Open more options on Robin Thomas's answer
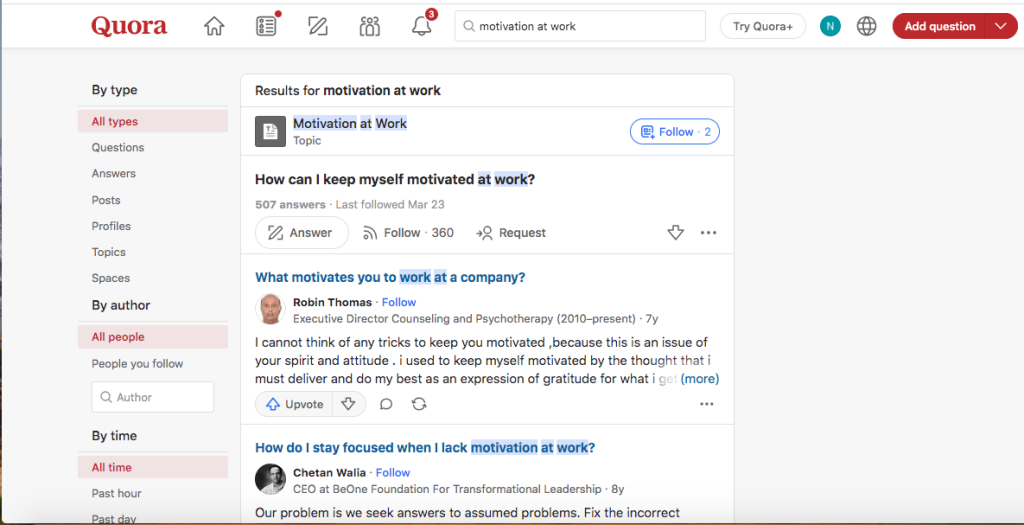This screenshot has height=525, width=1024. point(707,404)
